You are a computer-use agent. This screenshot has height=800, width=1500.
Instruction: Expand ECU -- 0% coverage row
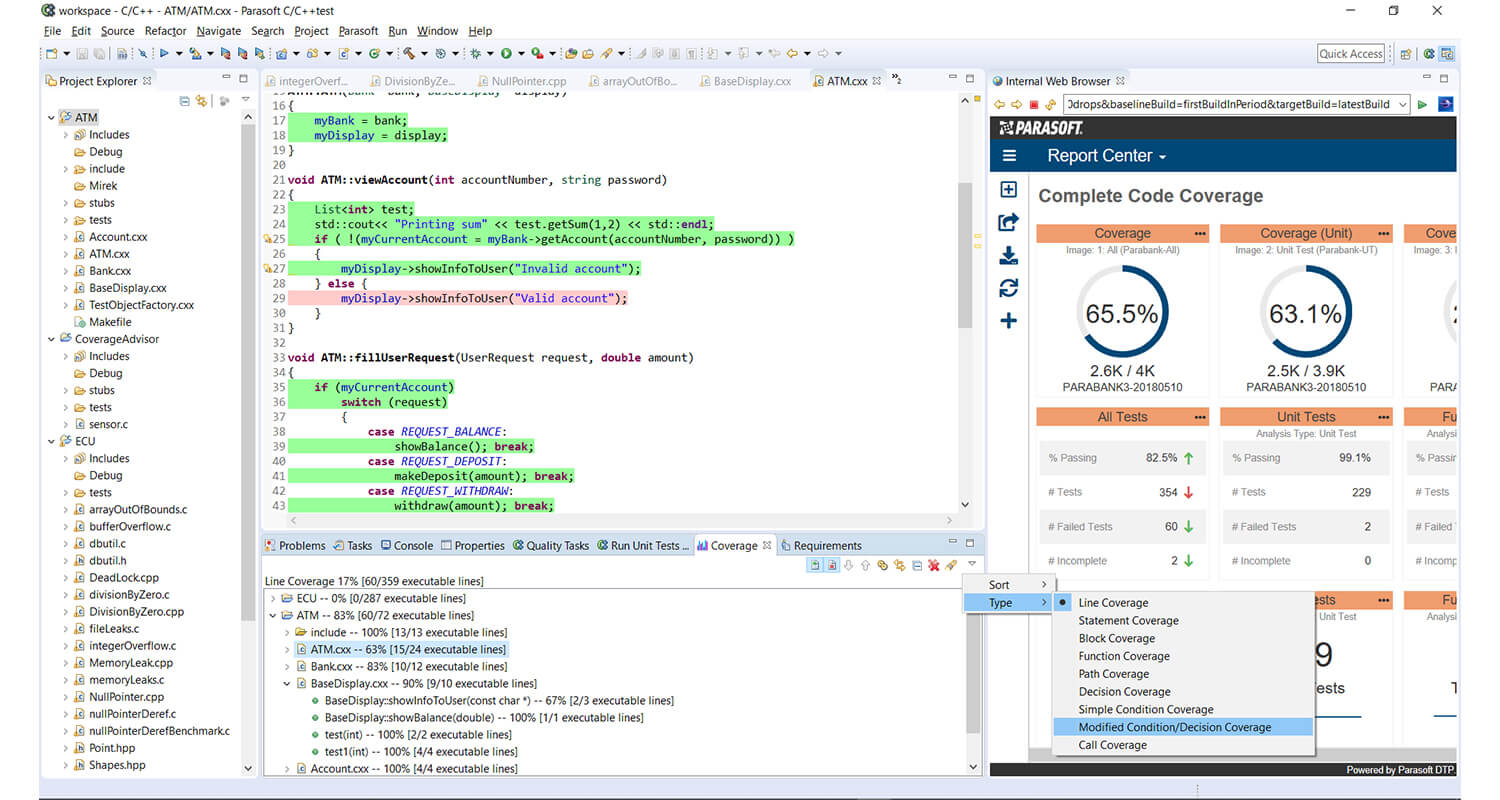click(x=274, y=598)
